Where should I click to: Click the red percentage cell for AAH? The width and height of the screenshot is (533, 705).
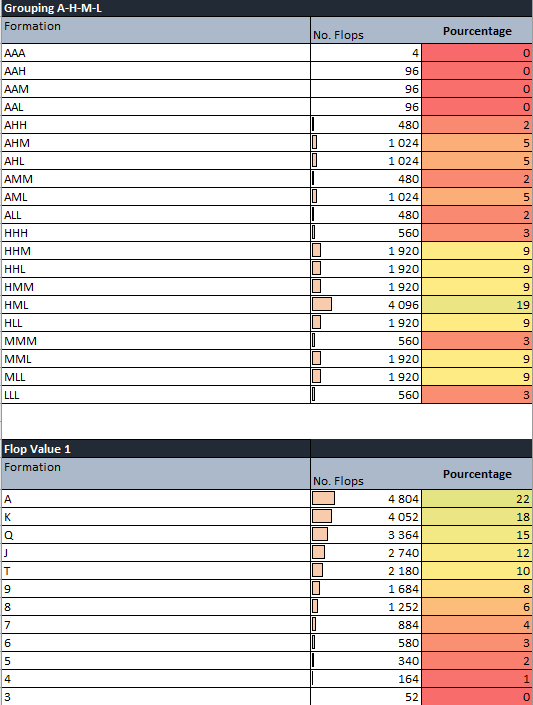[477, 71]
